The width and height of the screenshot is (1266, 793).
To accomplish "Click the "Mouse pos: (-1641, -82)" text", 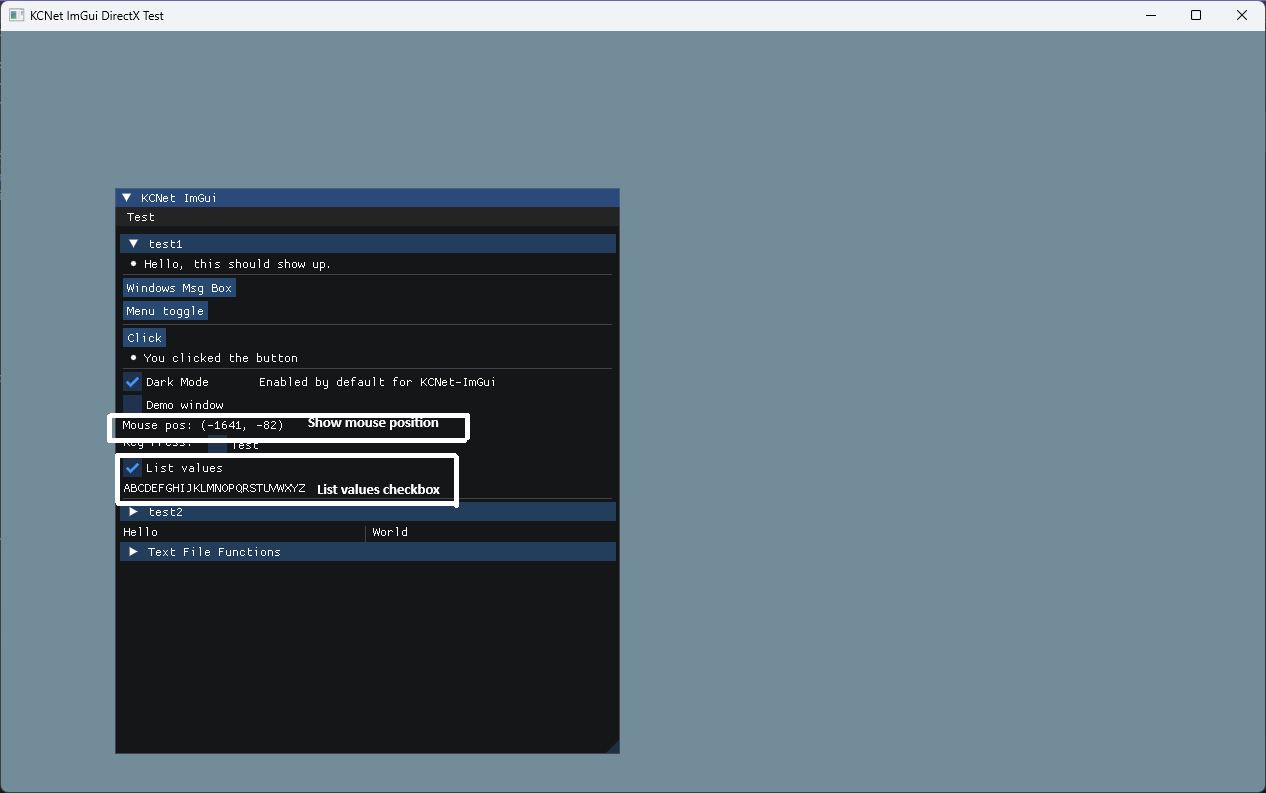I will [203, 426].
